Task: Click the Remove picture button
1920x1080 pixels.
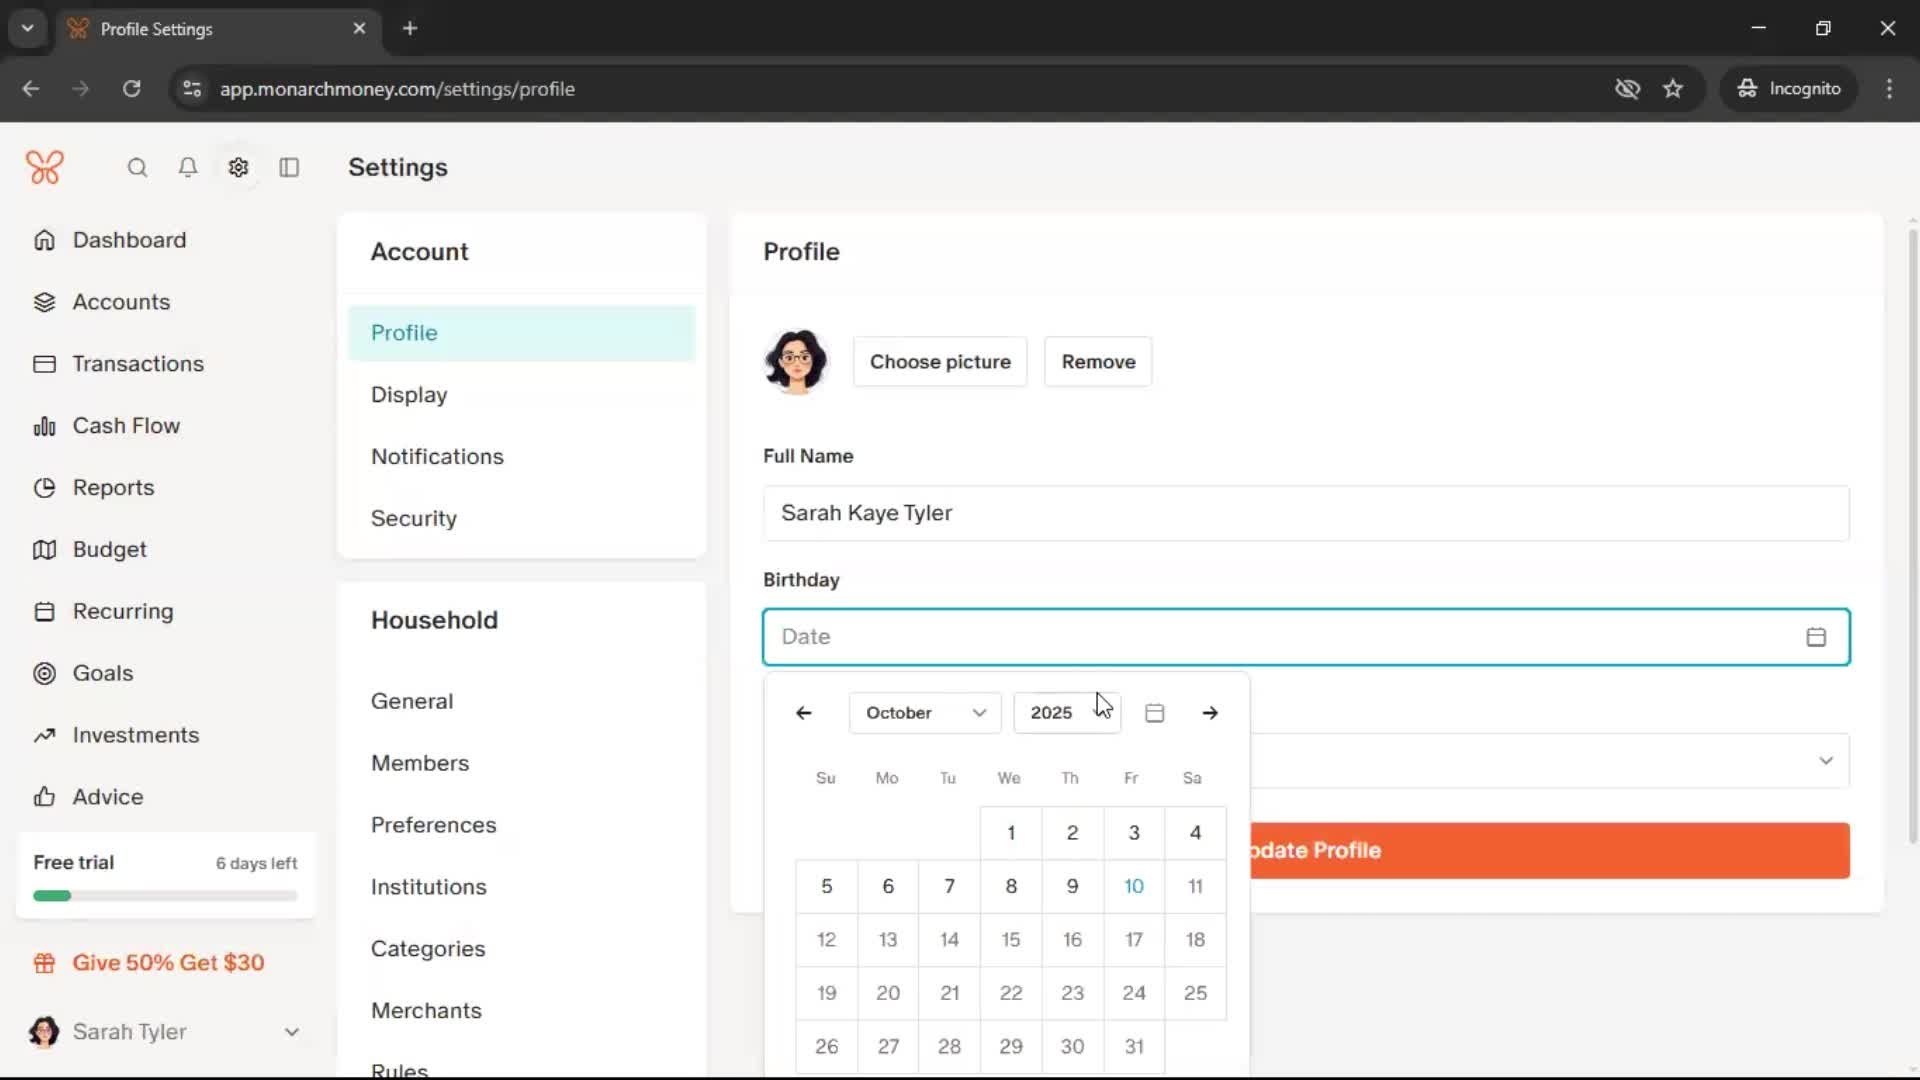Action: [x=1098, y=362]
